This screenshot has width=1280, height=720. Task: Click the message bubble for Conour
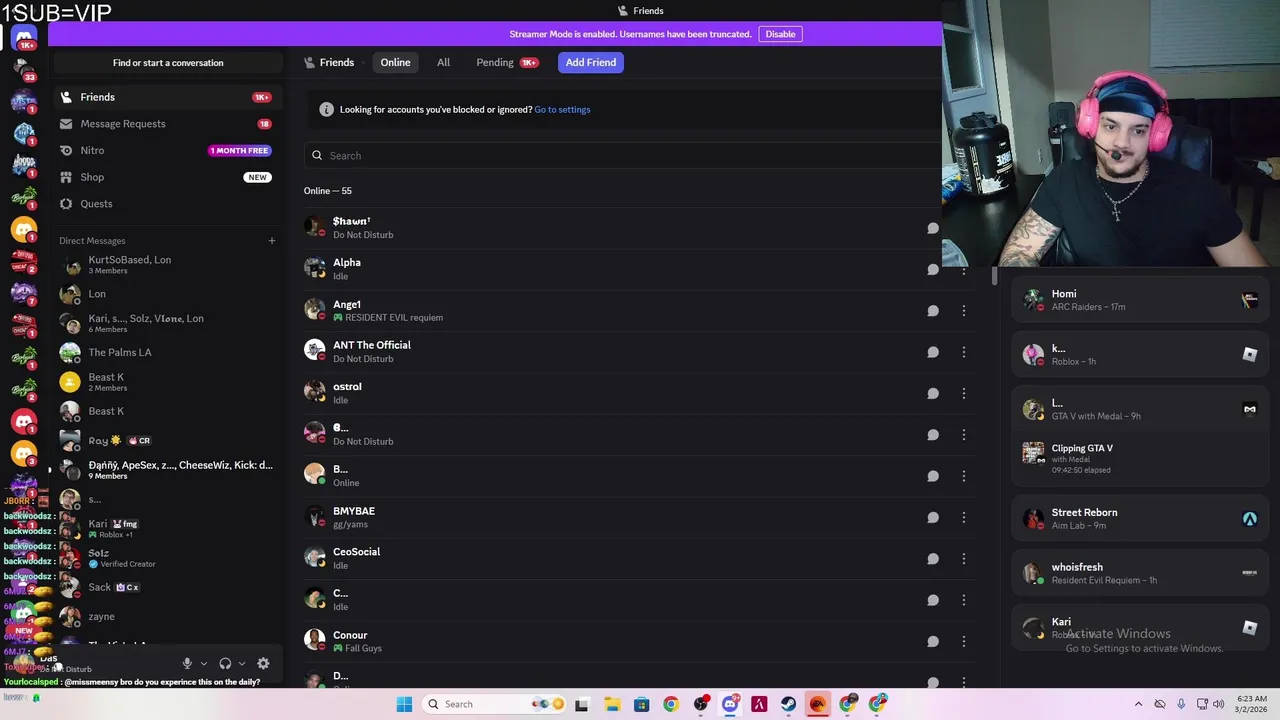click(x=933, y=642)
